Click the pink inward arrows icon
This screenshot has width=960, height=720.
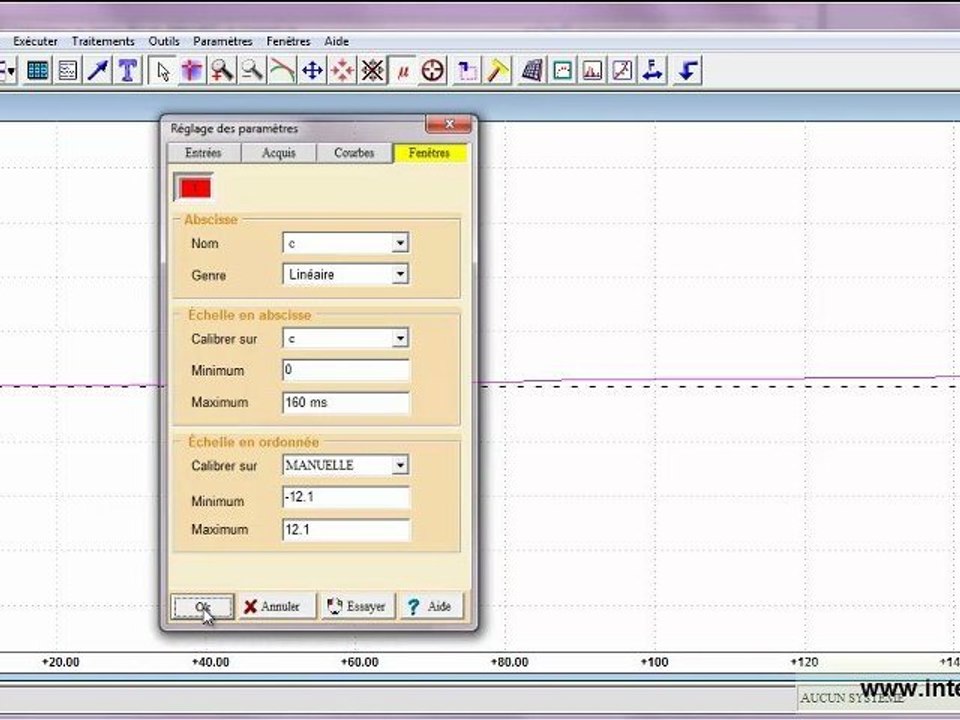[x=342, y=70]
